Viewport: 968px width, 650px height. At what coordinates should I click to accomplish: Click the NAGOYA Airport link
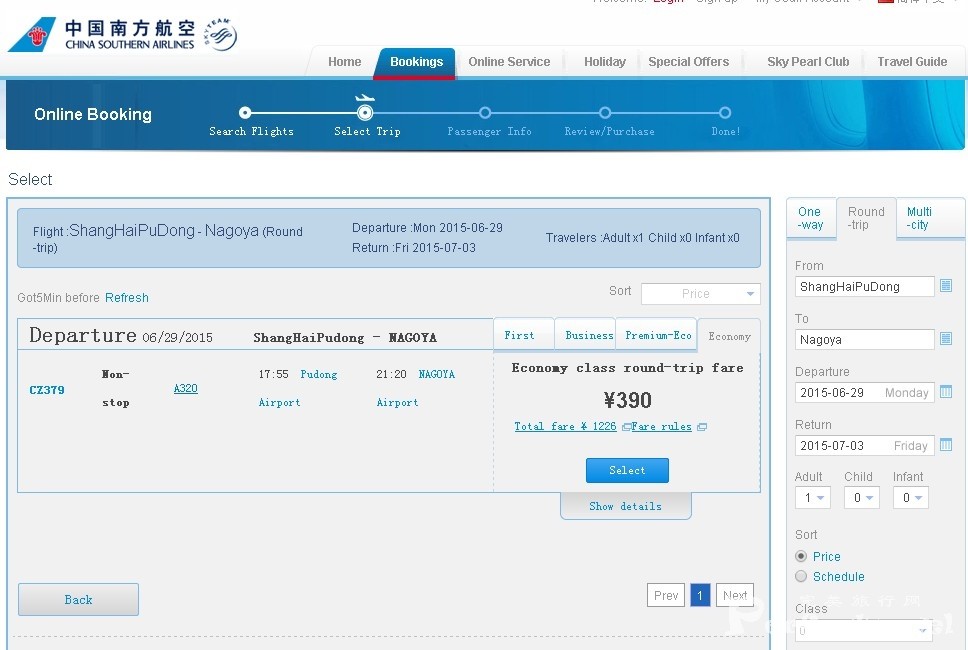coord(415,388)
